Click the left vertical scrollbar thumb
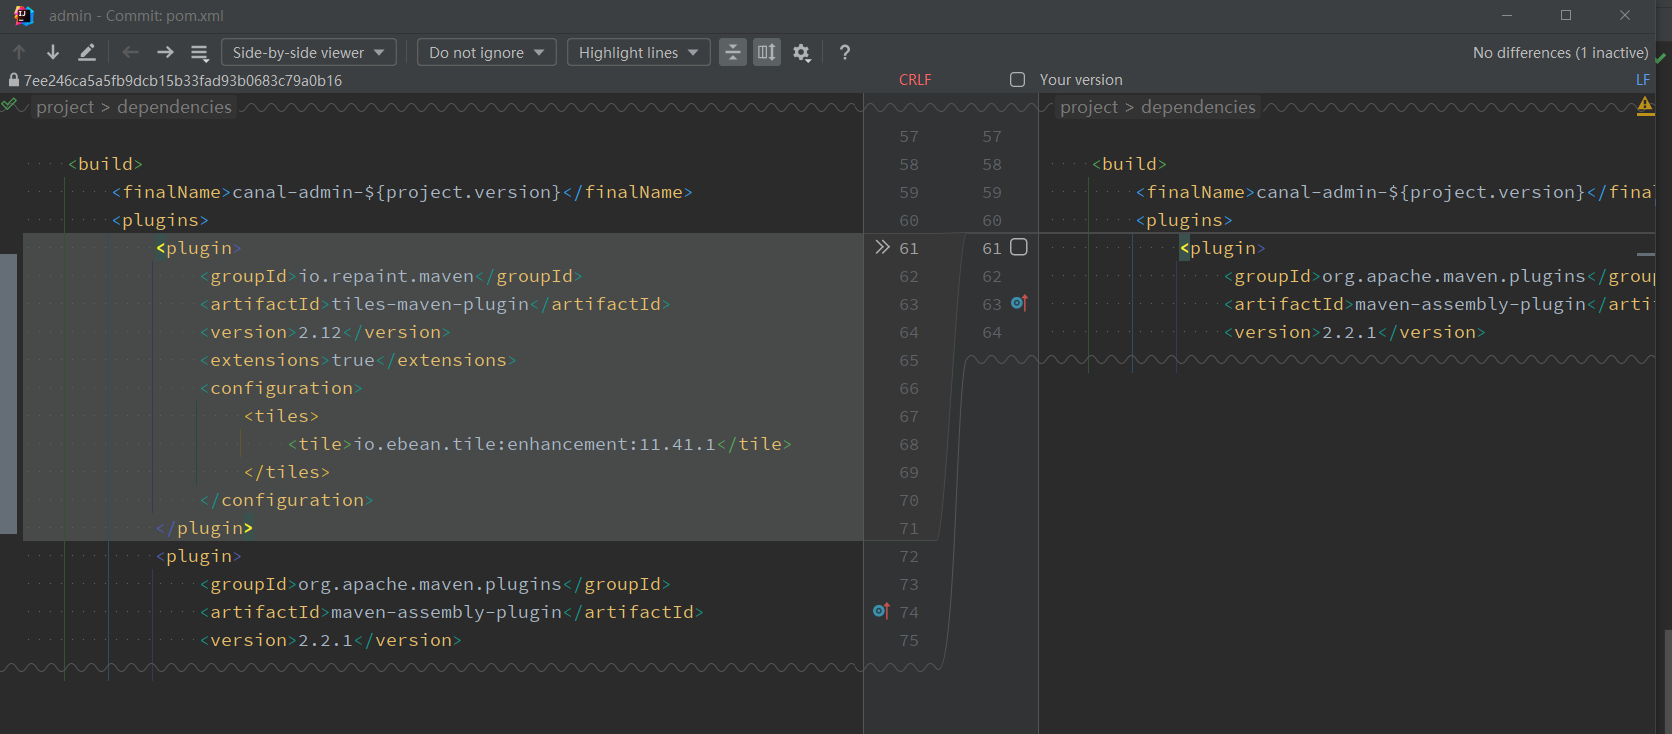Image resolution: width=1672 pixels, height=734 pixels. point(8,394)
